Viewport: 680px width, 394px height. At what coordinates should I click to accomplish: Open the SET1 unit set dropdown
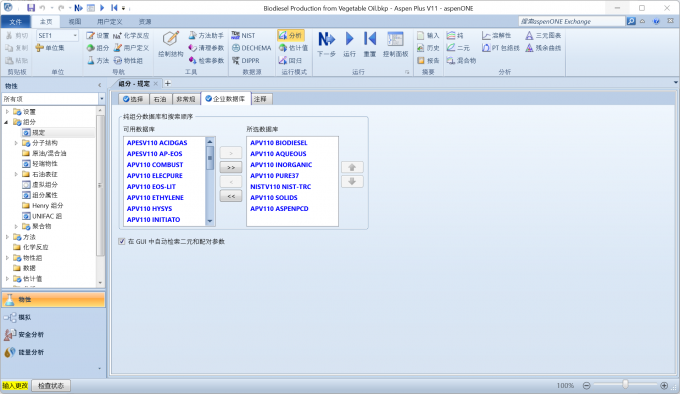75,36
